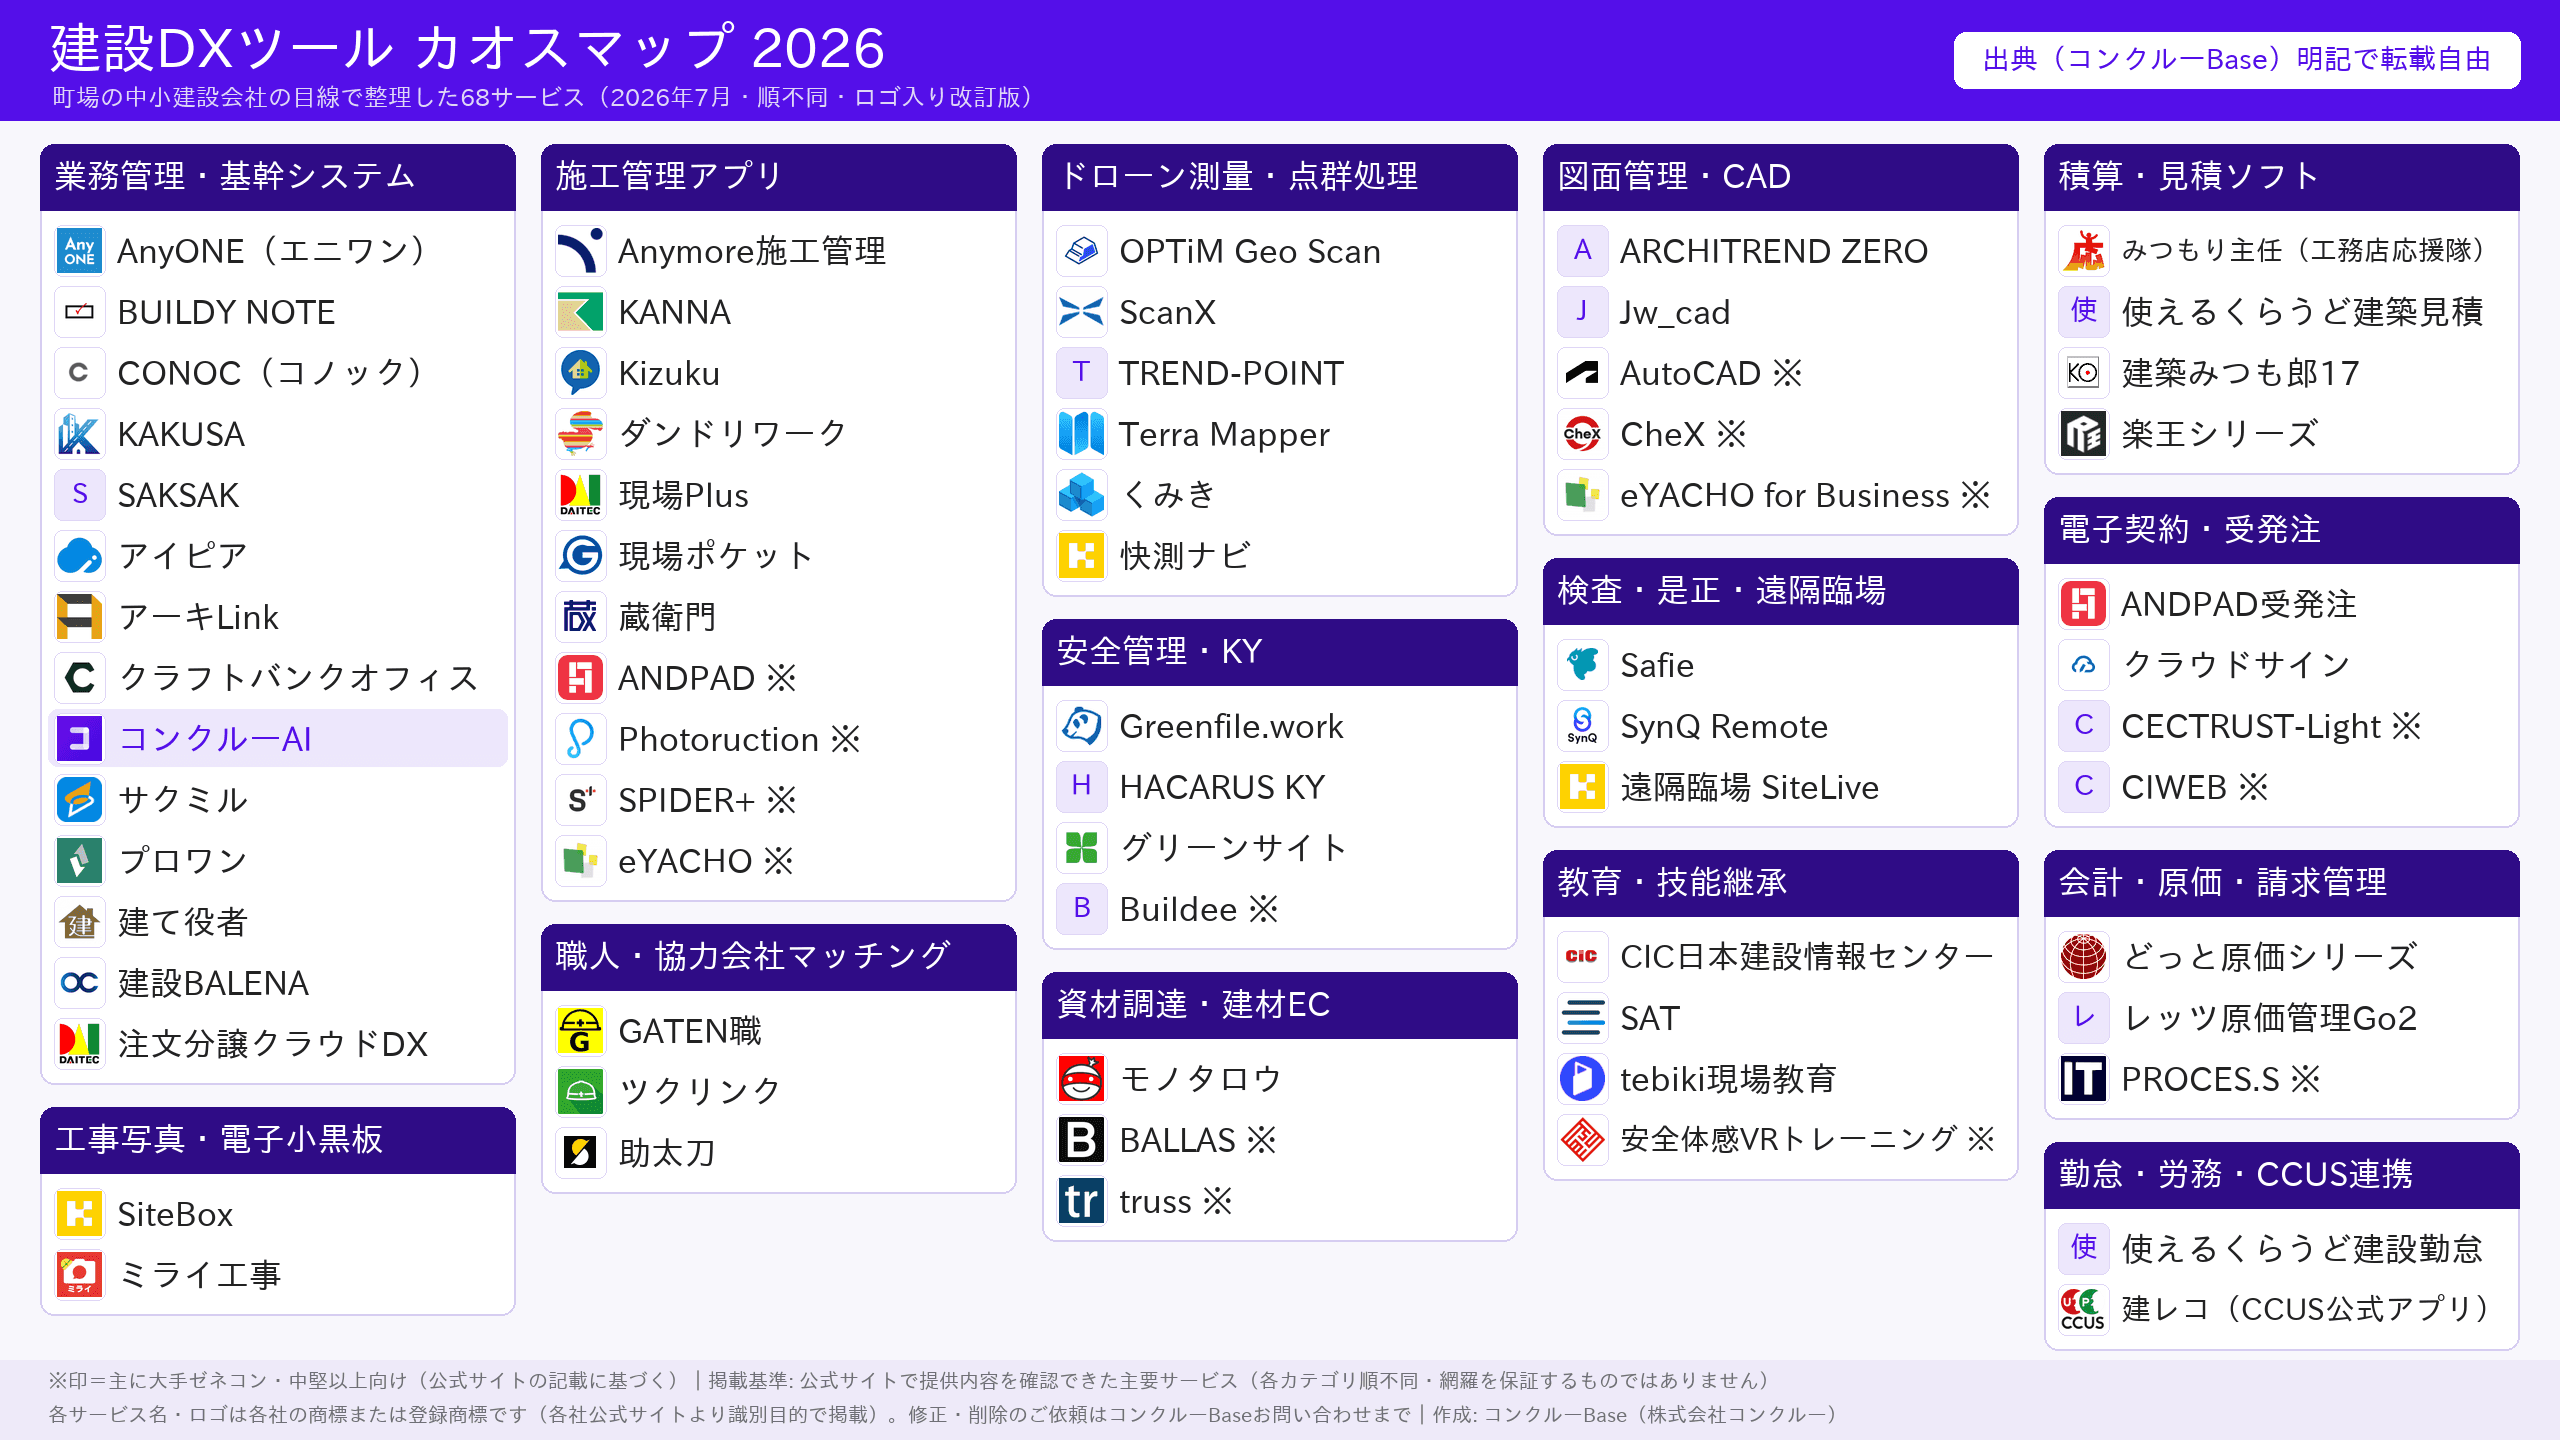Click the BUILDY NOTE text
The image size is (2560, 1440).
pyautogui.click(x=226, y=312)
